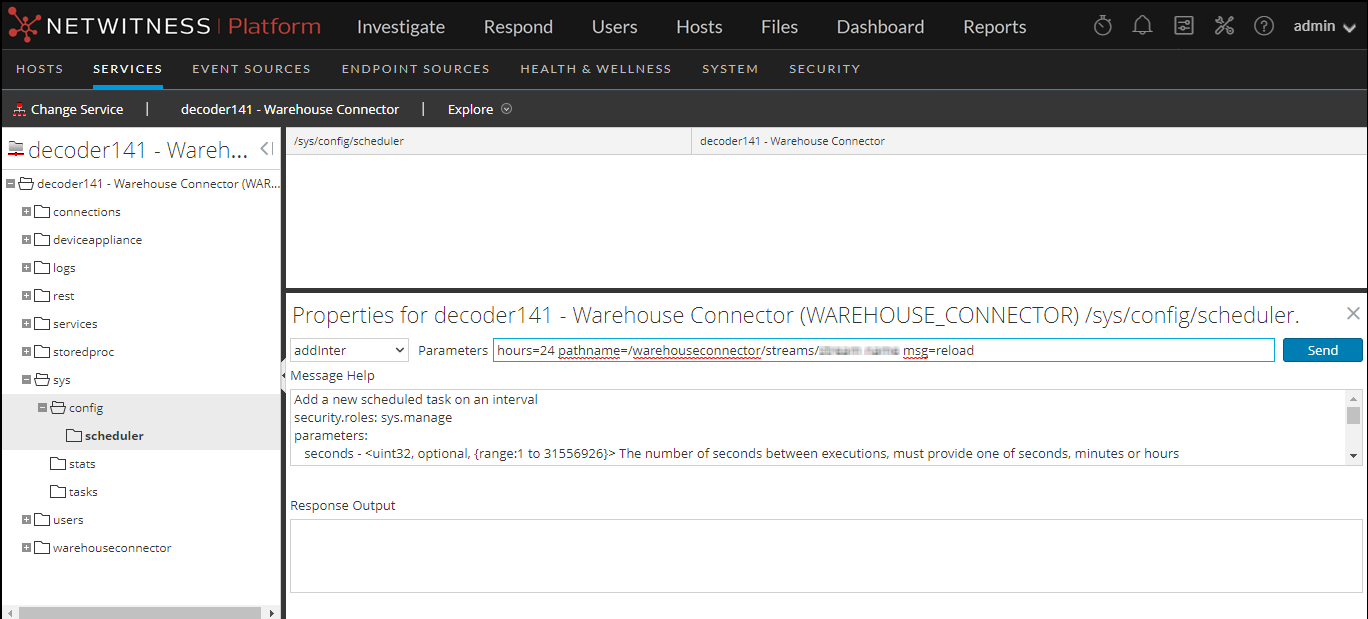Close the Properties panel with X

(1353, 314)
